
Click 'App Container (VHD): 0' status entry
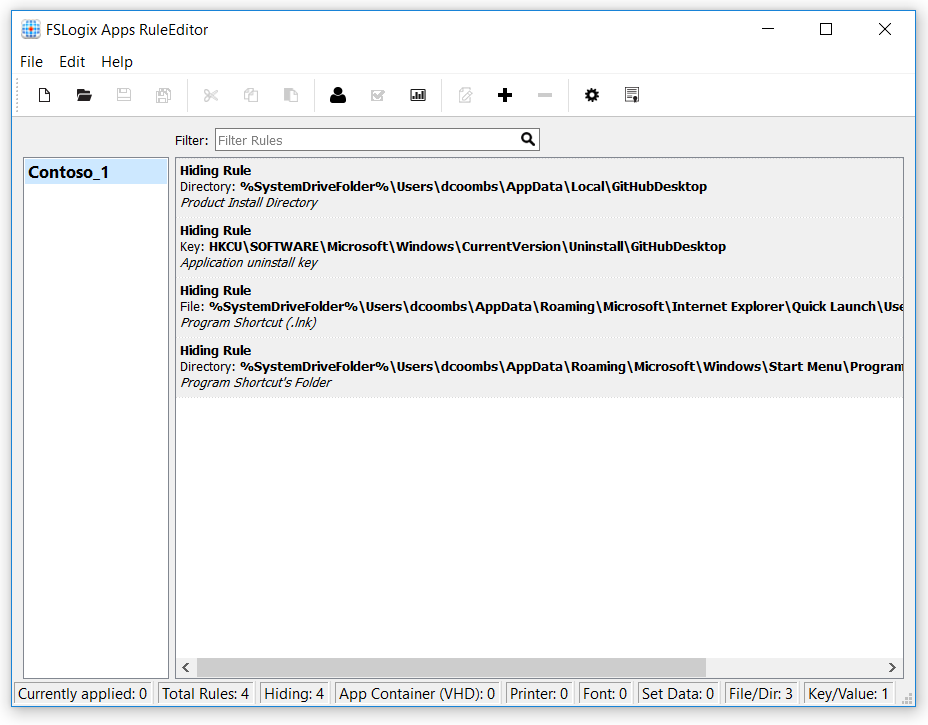coord(417,694)
